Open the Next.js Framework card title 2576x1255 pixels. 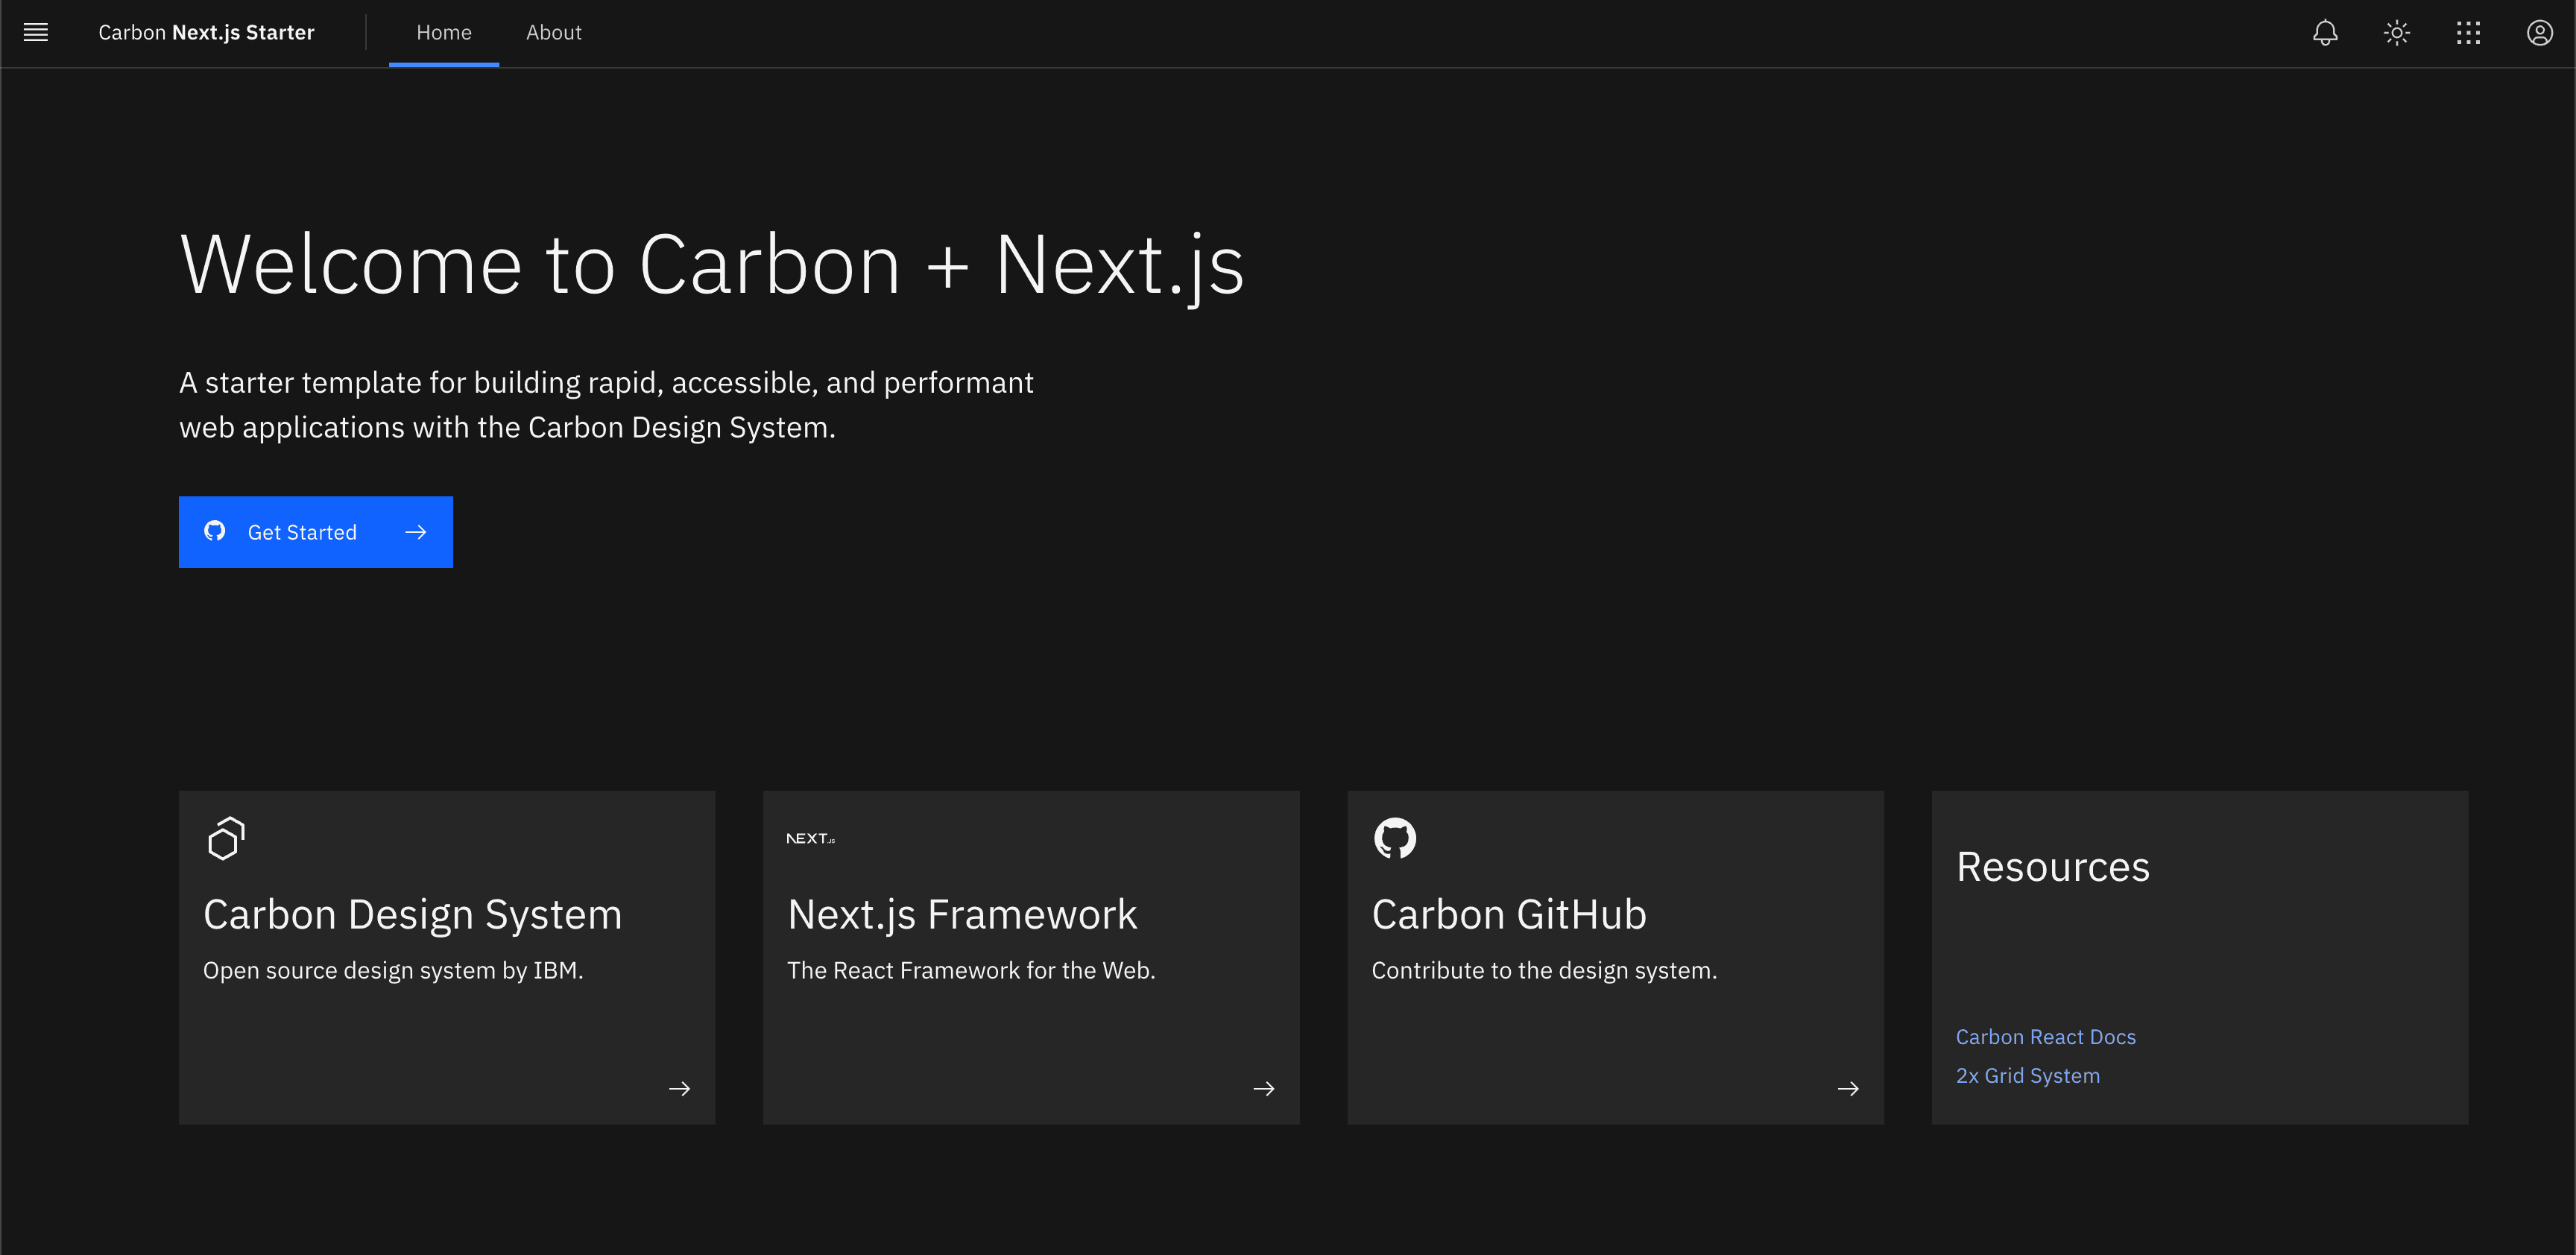click(962, 914)
